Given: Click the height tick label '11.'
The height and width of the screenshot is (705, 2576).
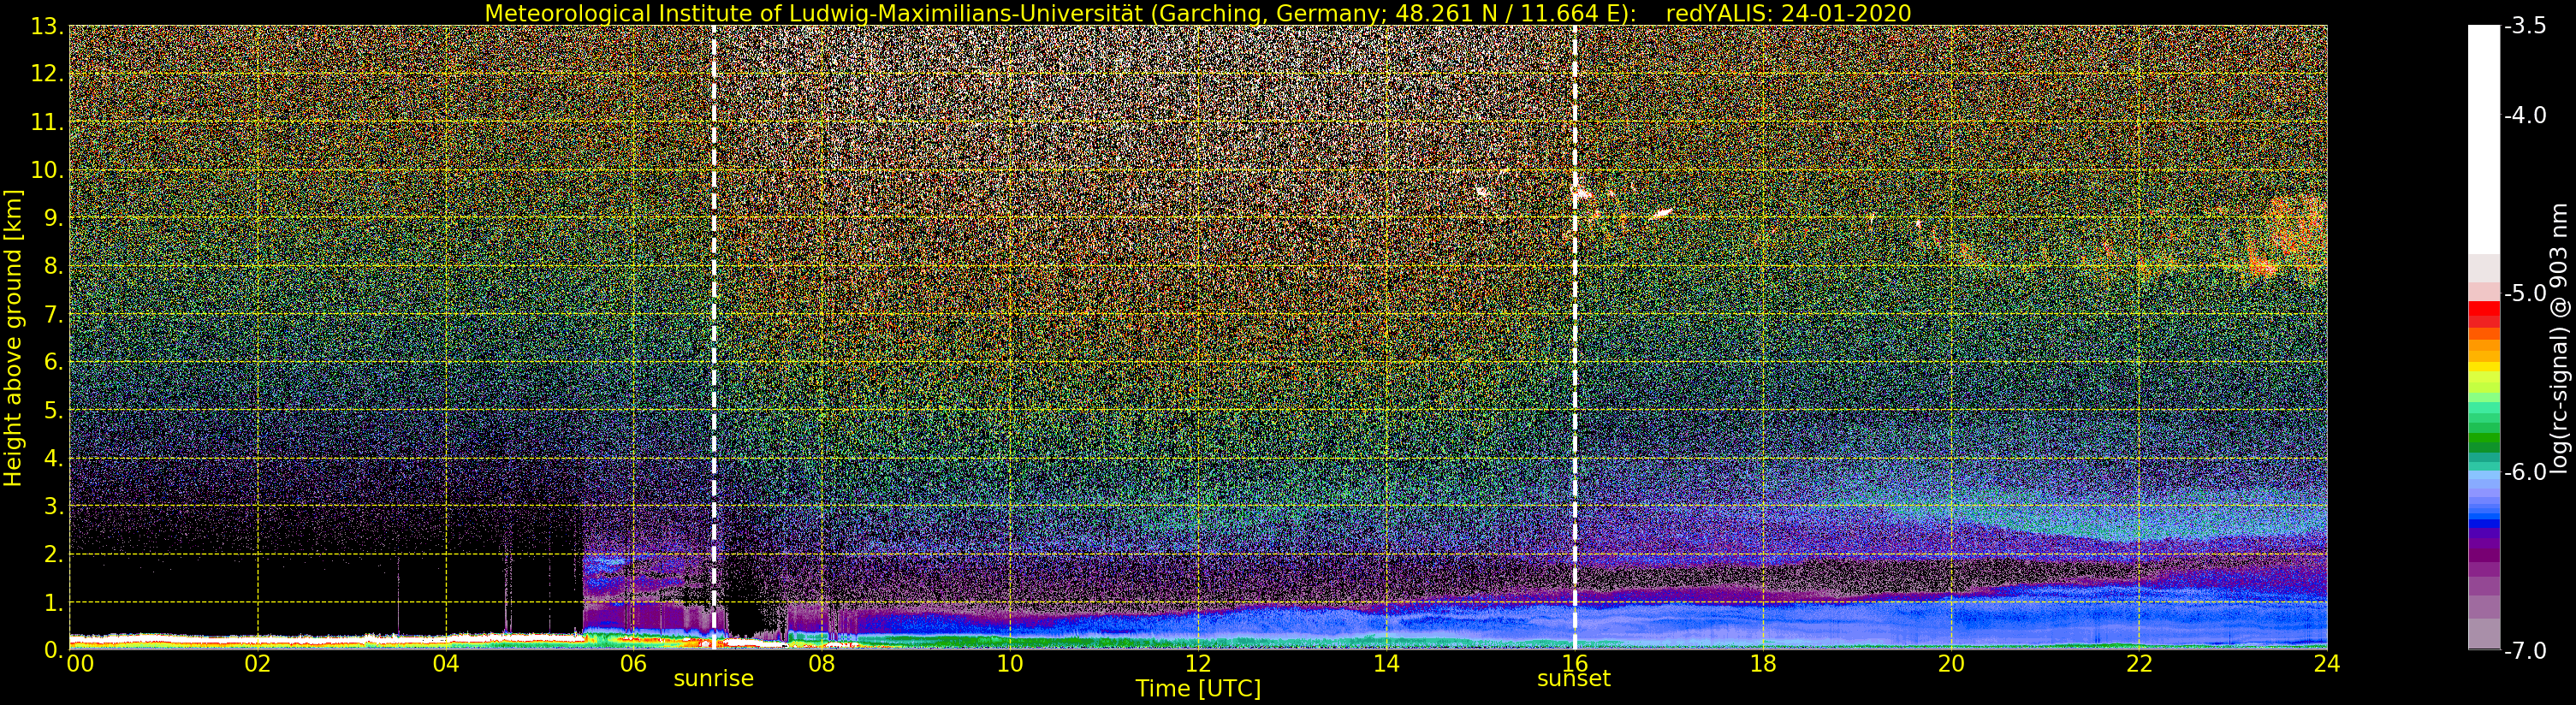Looking at the screenshot, I should (47, 122).
